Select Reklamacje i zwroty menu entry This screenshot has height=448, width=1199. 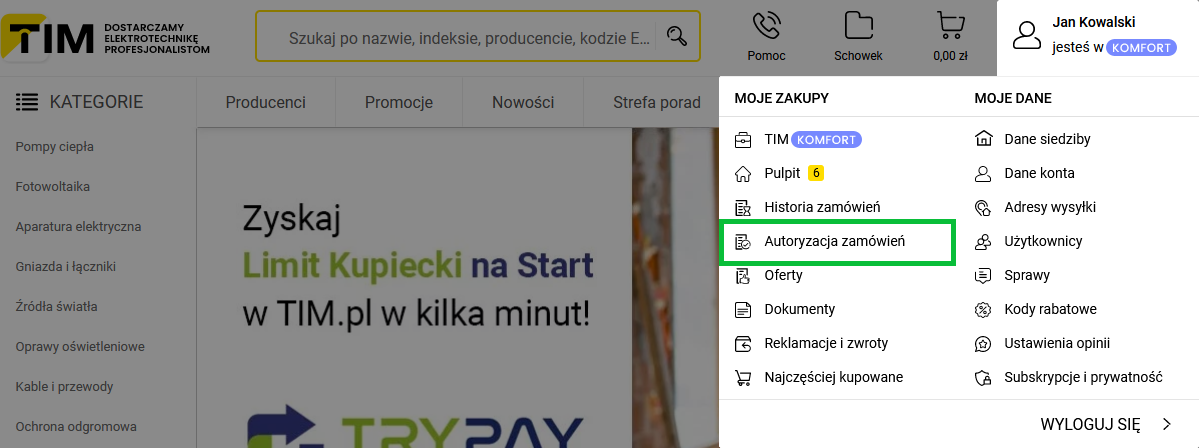pyautogui.click(x=826, y=343)
